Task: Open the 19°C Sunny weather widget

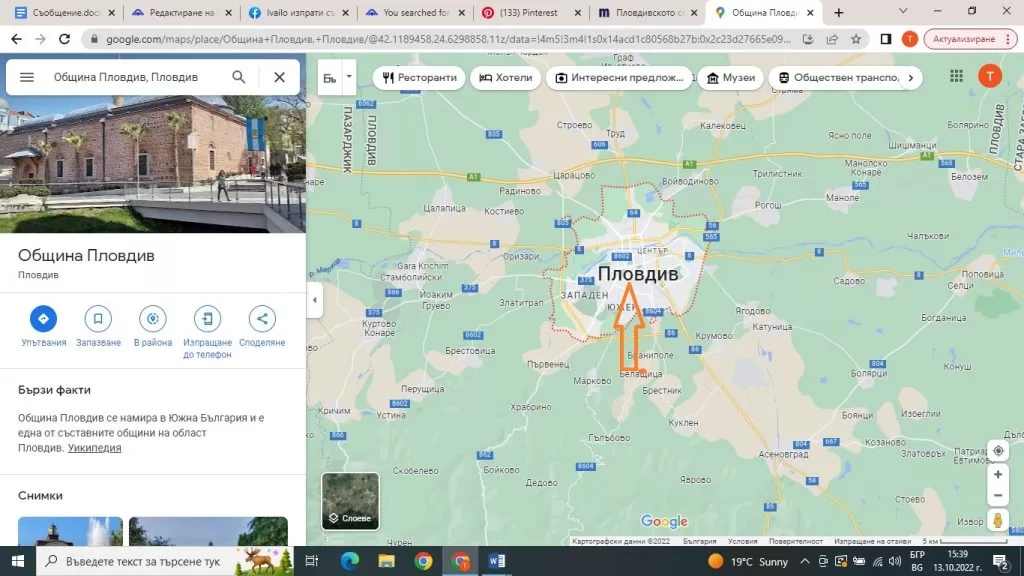Action: (748, 562)
